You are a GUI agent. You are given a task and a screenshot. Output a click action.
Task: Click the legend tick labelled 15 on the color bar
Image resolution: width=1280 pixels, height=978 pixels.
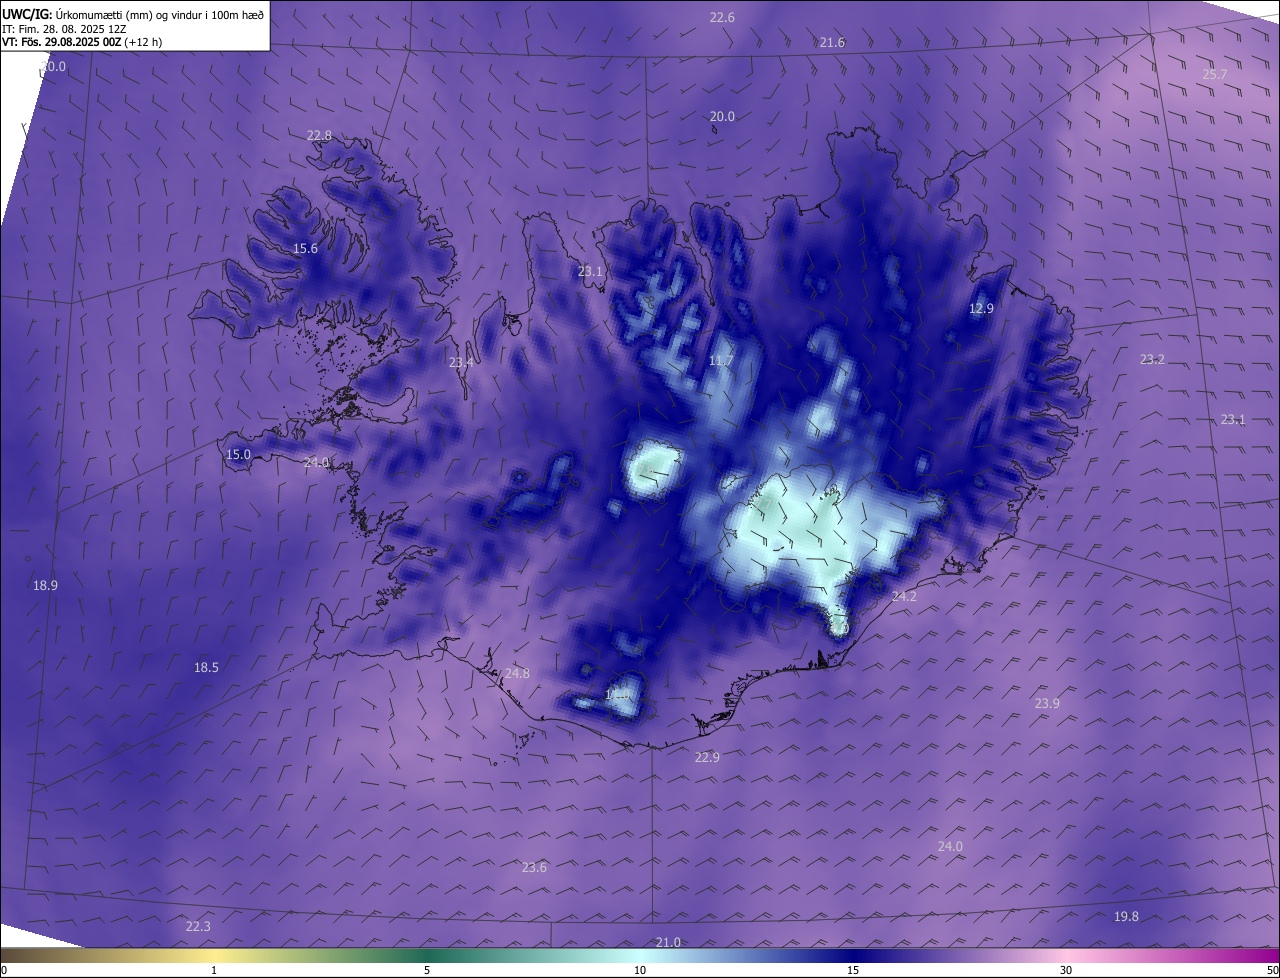[x=853, y=970]
